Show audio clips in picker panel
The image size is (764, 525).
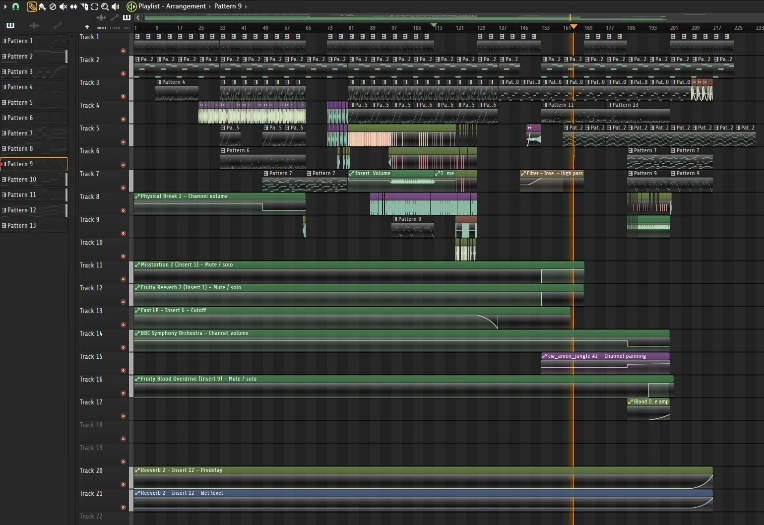[x=34, y=25]
